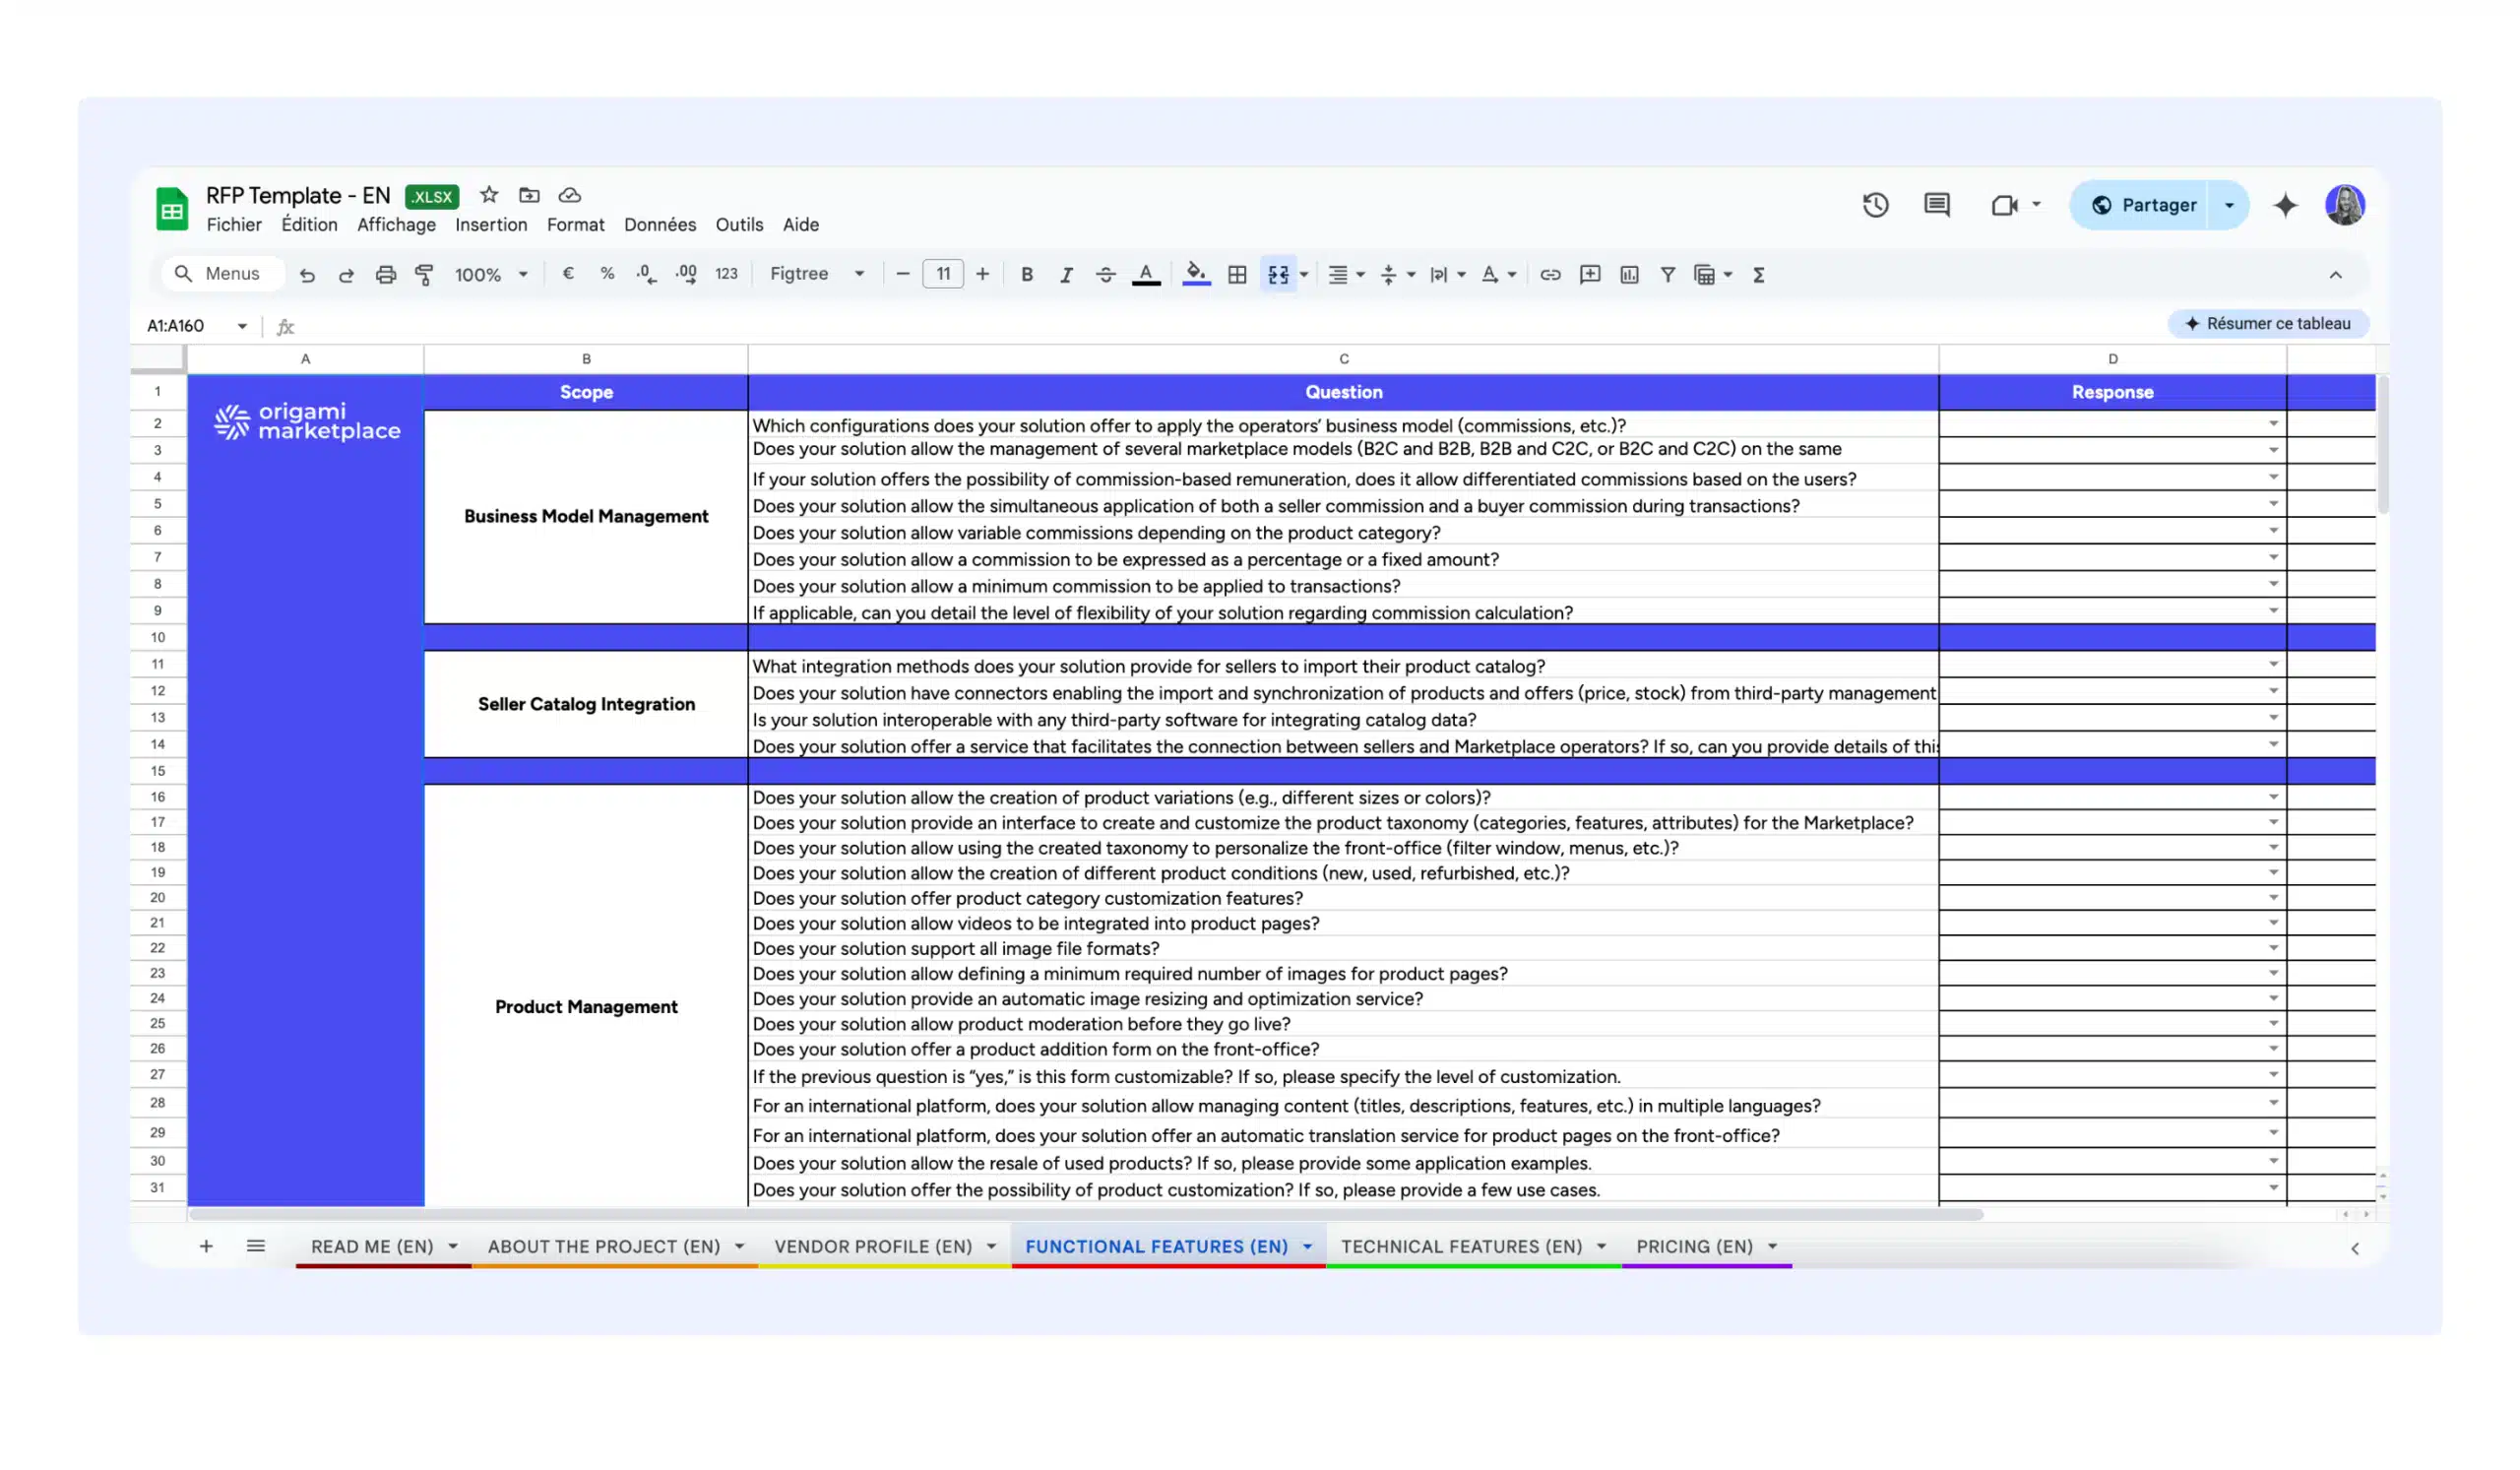This screenshot has width=2520, height=1470.
Task: Move document using folder icon
Action: tap(529, 195)
